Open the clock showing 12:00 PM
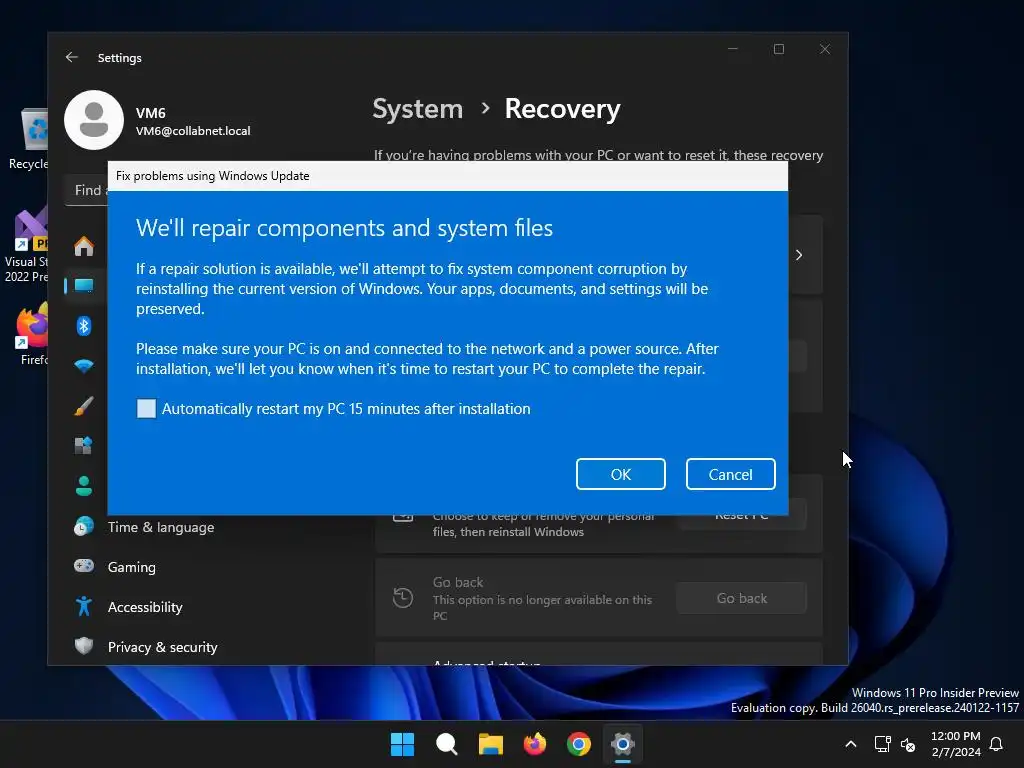Viewport: 1024px width, 768px height. point(955,744)
